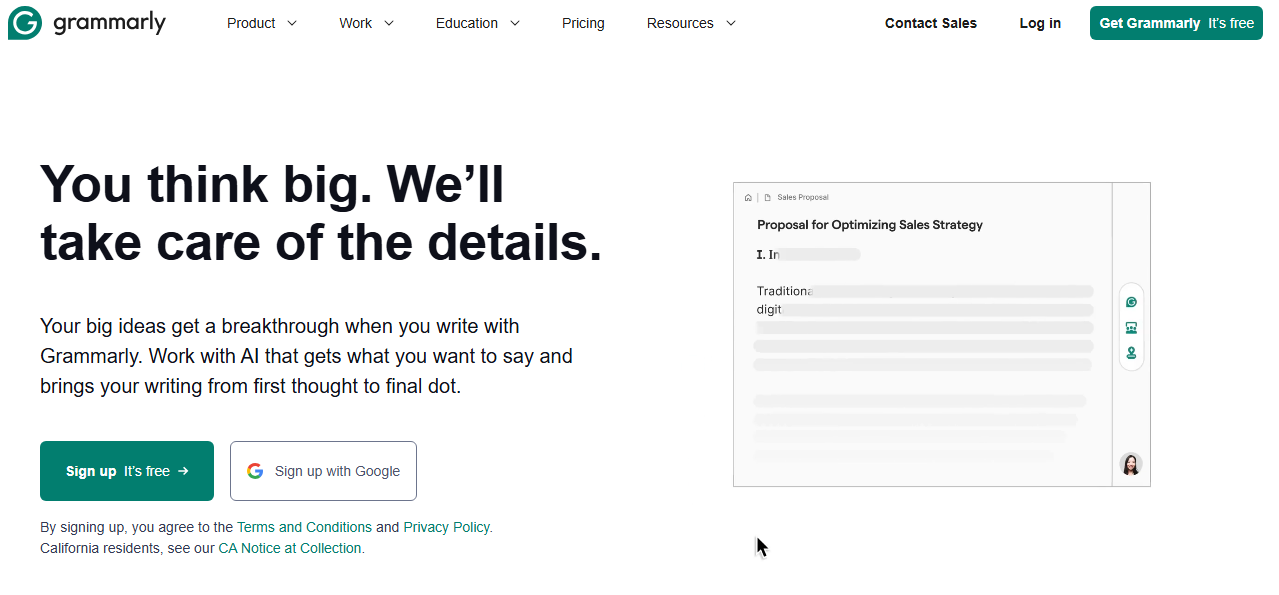
Task: Go to the Pricing page
Action: [583, 23]
